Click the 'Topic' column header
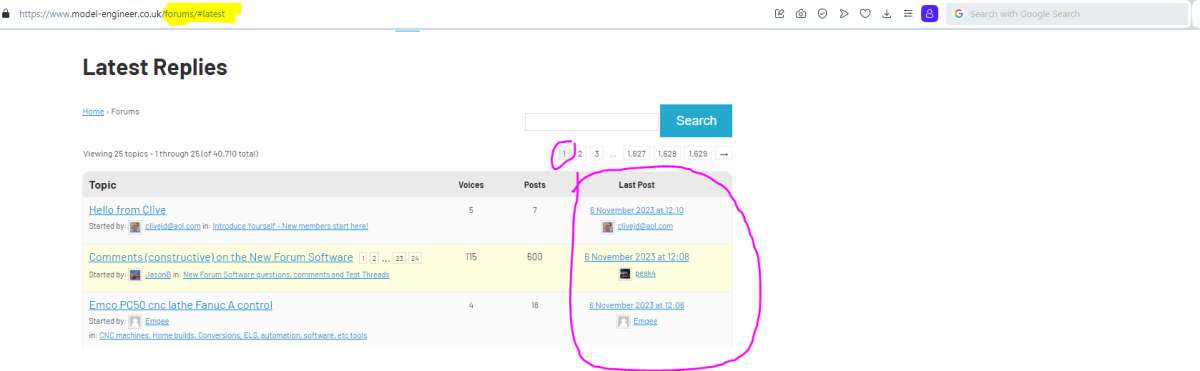 103,185
